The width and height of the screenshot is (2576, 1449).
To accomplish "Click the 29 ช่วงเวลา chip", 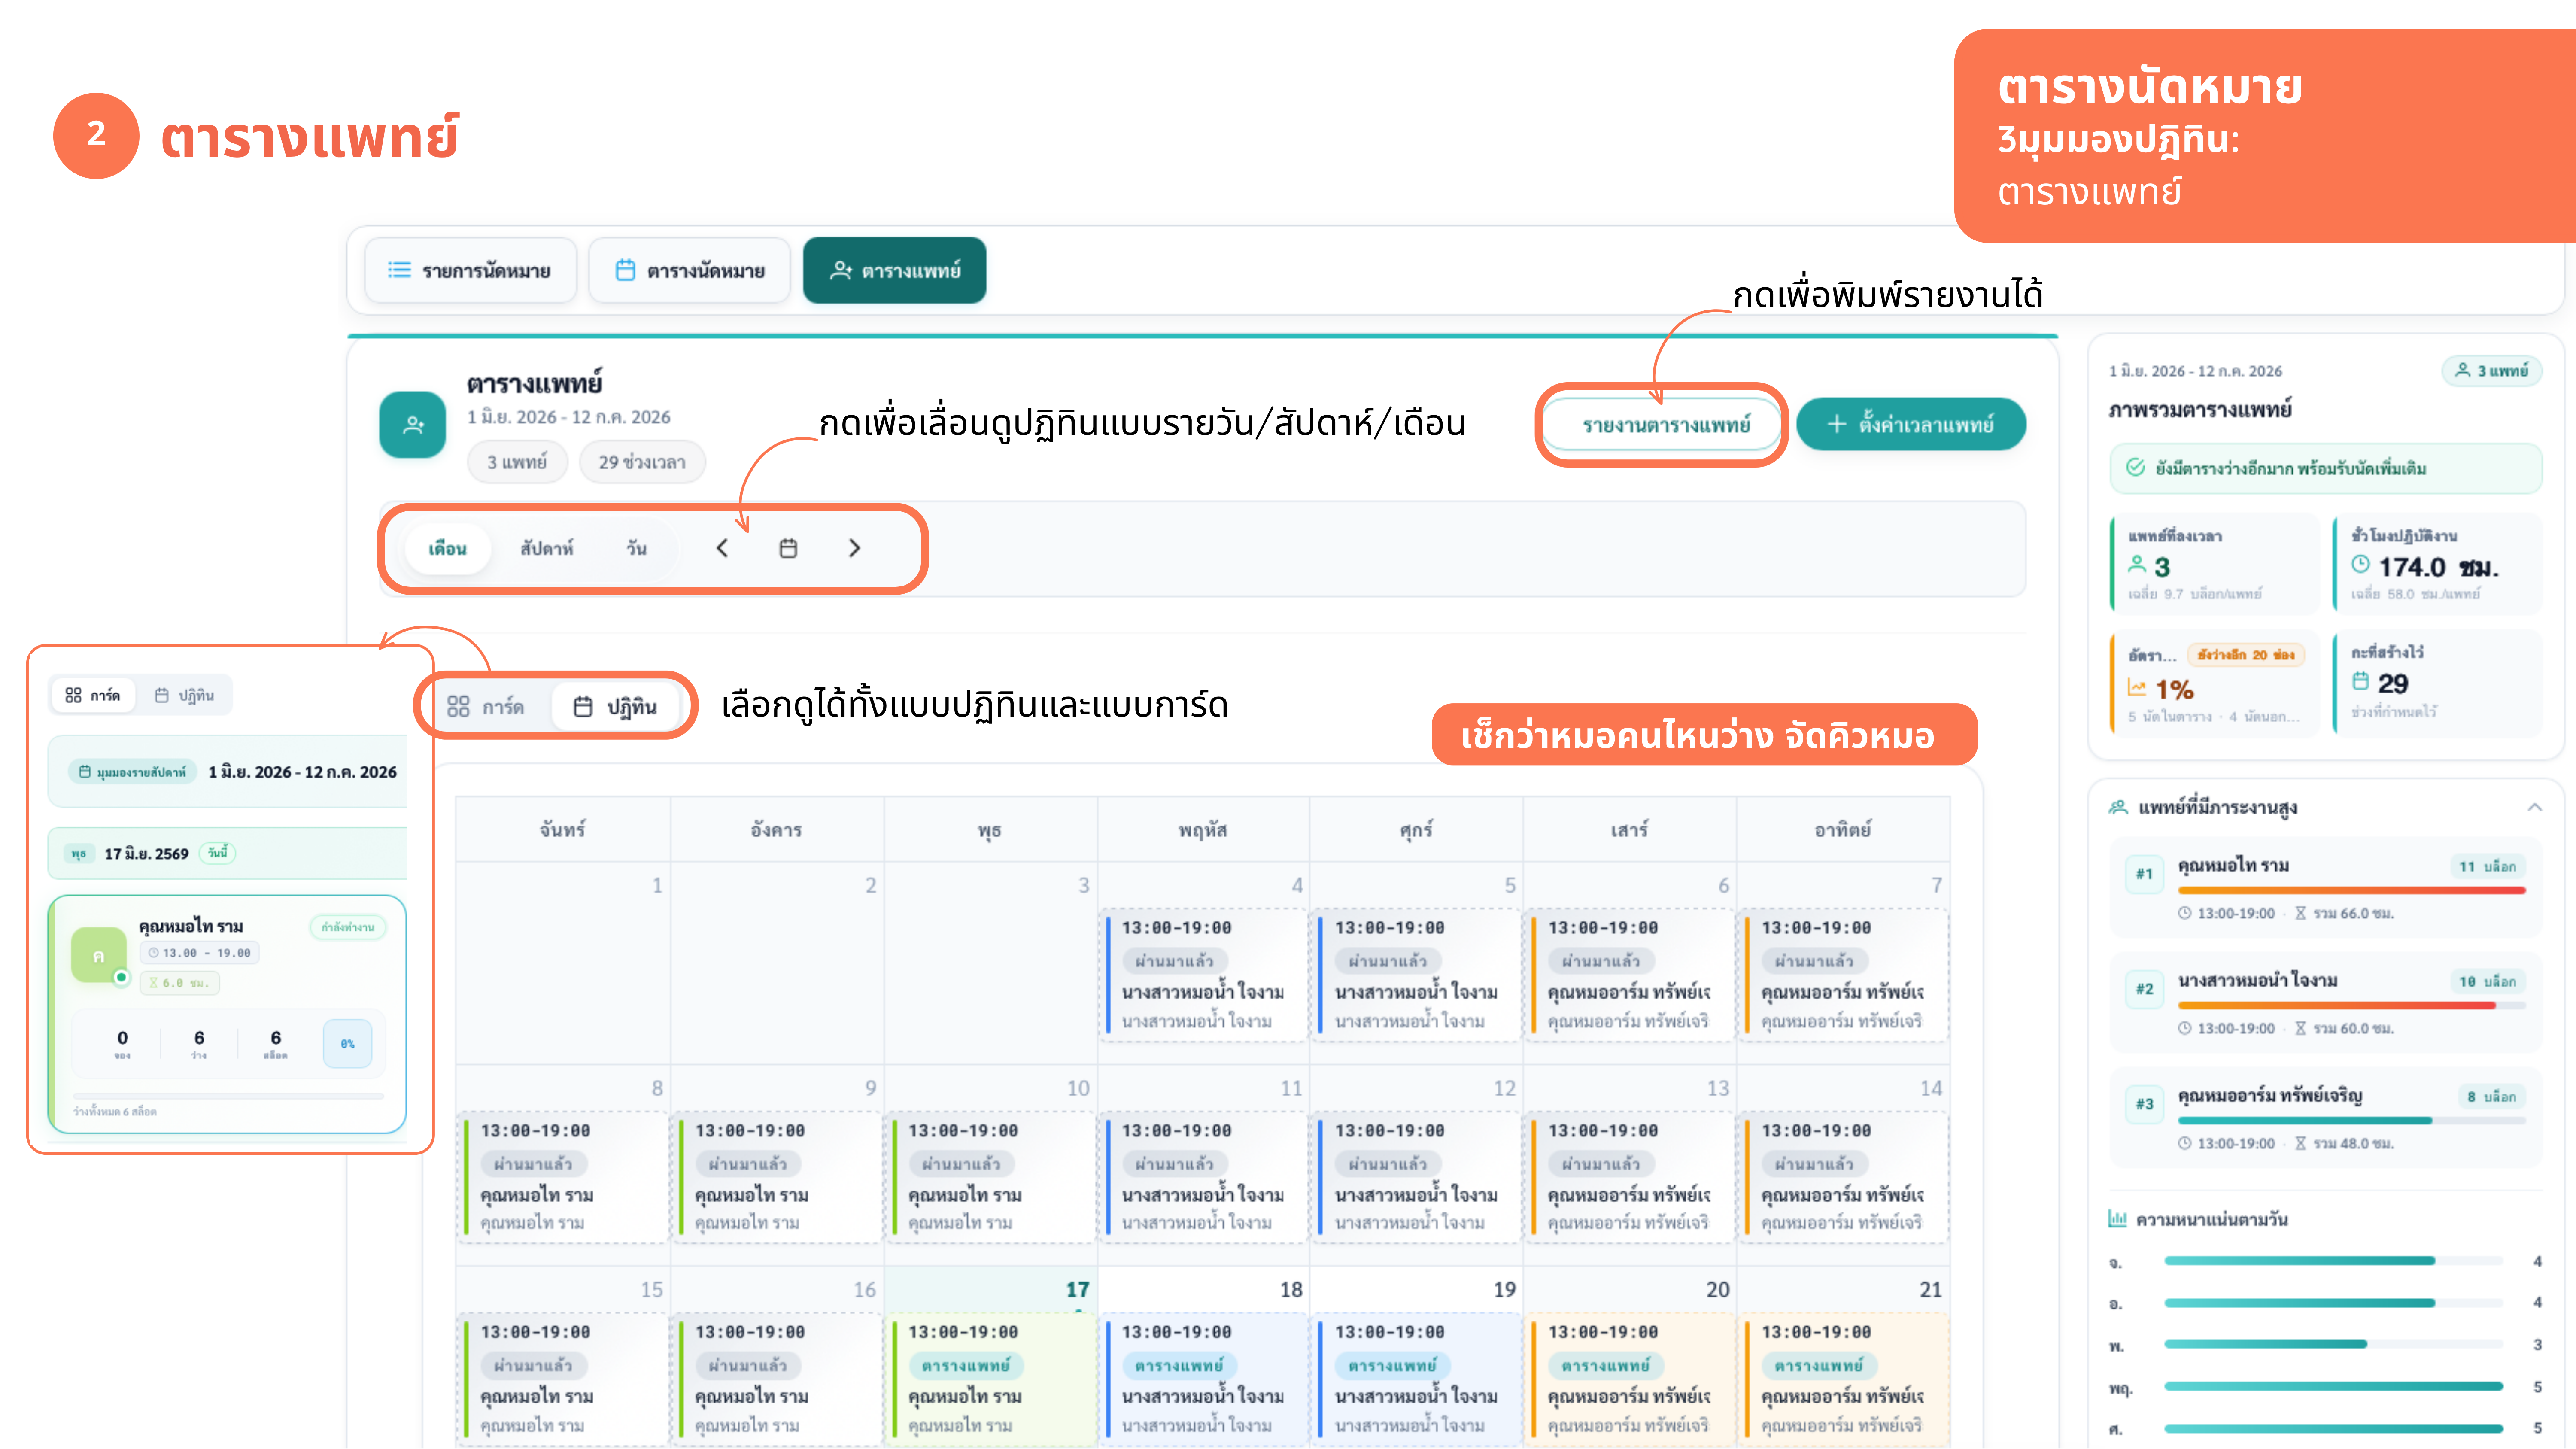I will (642, 462).
